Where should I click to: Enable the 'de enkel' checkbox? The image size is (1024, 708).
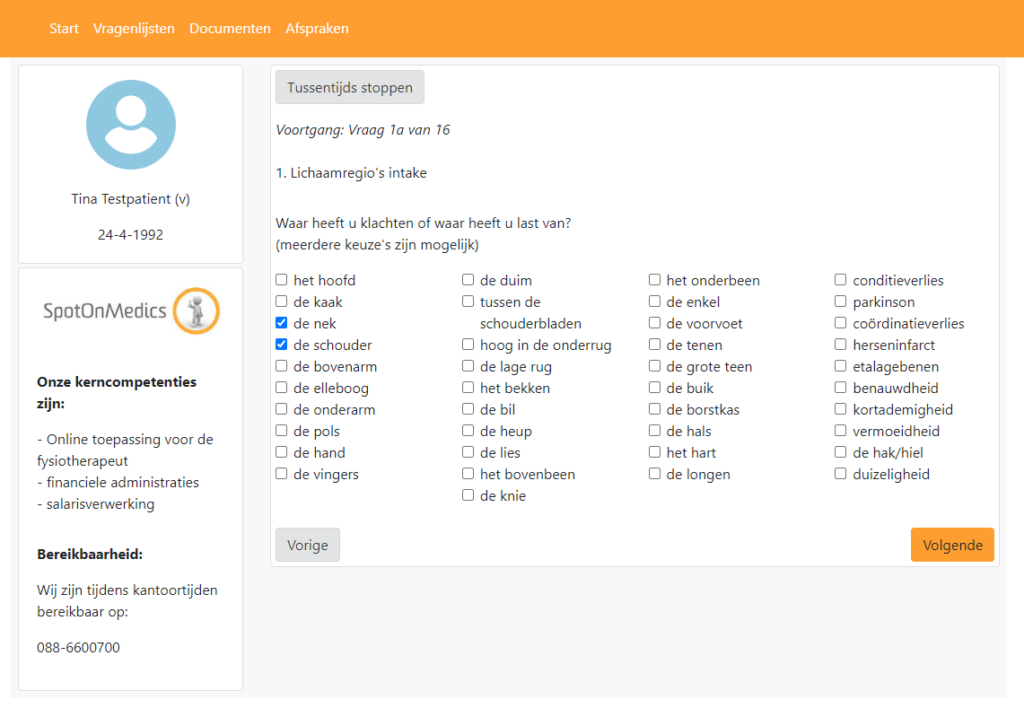click(655, 302)
